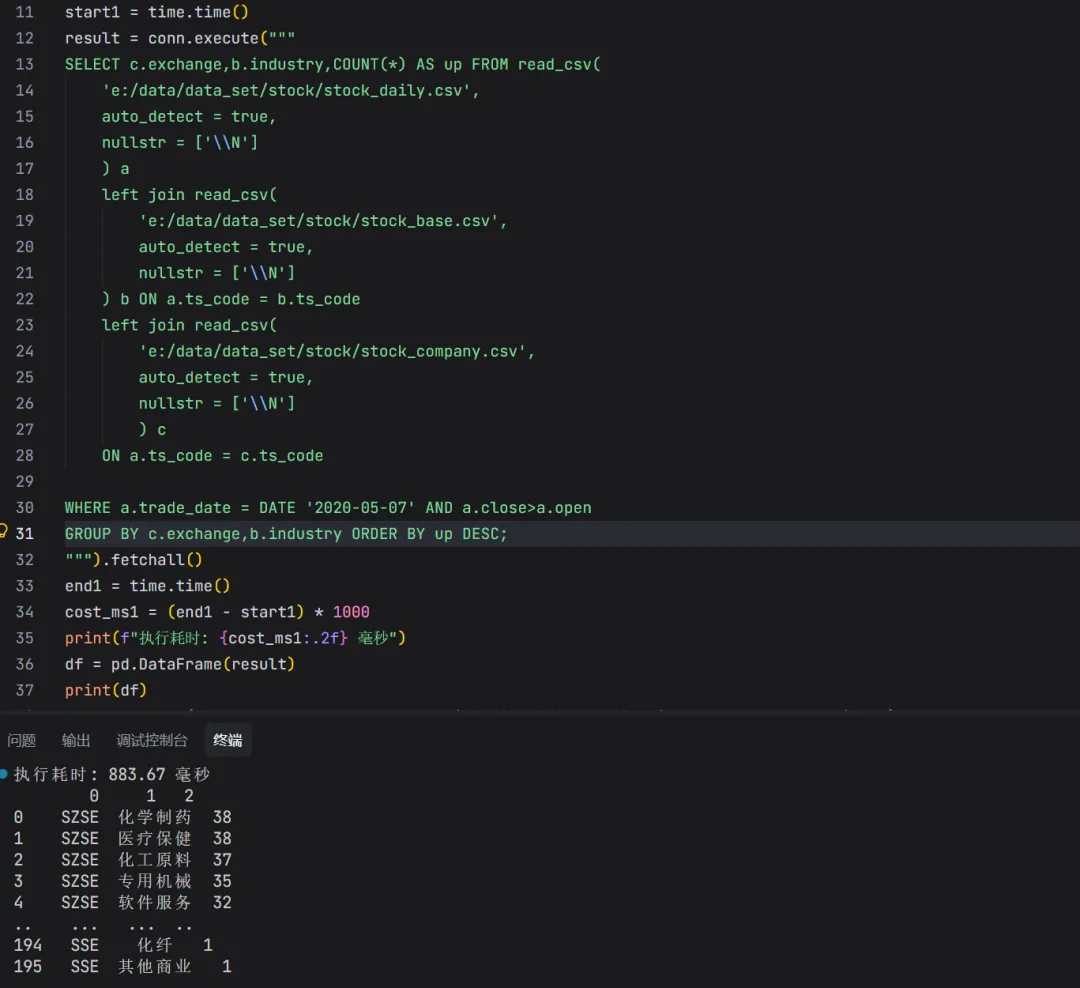
Task: Toggle a breakpoint in the gutter at line 13
Action: (8, 63)
